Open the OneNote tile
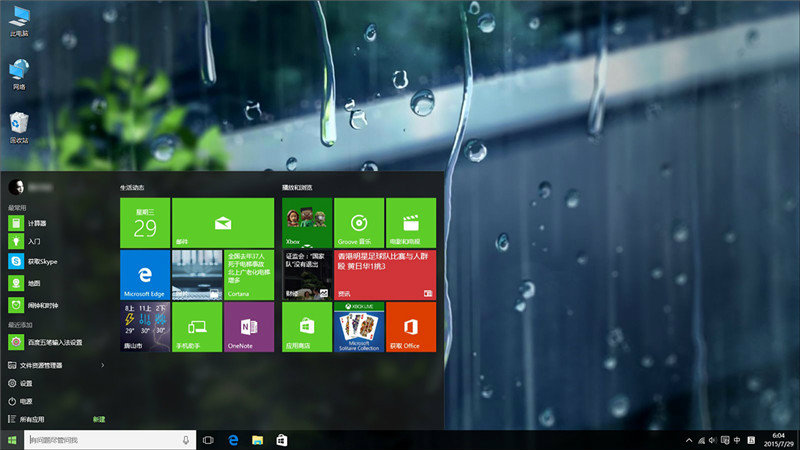 tap(248, 327)
